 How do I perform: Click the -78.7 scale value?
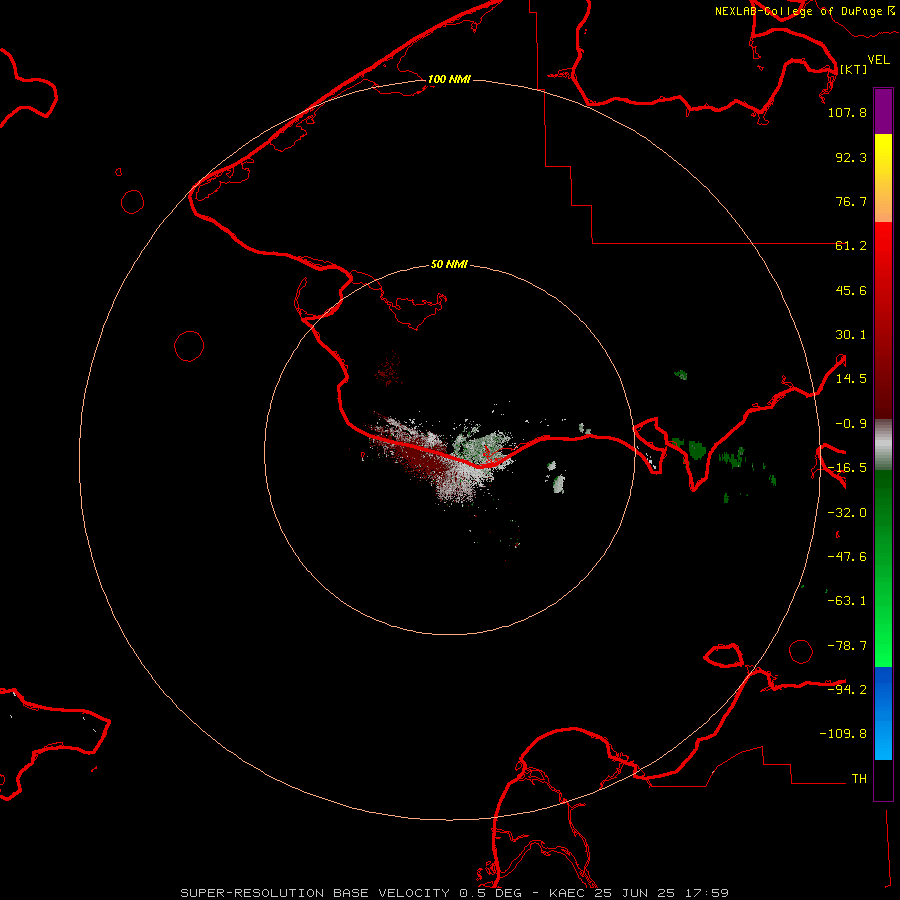847,646
